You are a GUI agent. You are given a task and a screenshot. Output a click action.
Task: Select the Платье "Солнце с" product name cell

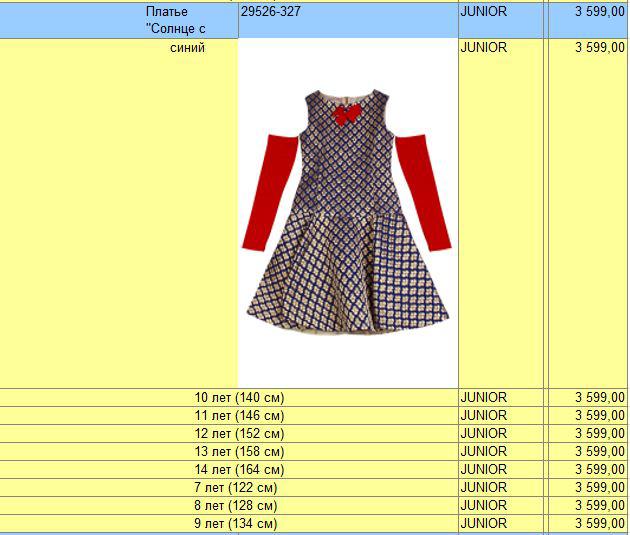coord(174,19)
